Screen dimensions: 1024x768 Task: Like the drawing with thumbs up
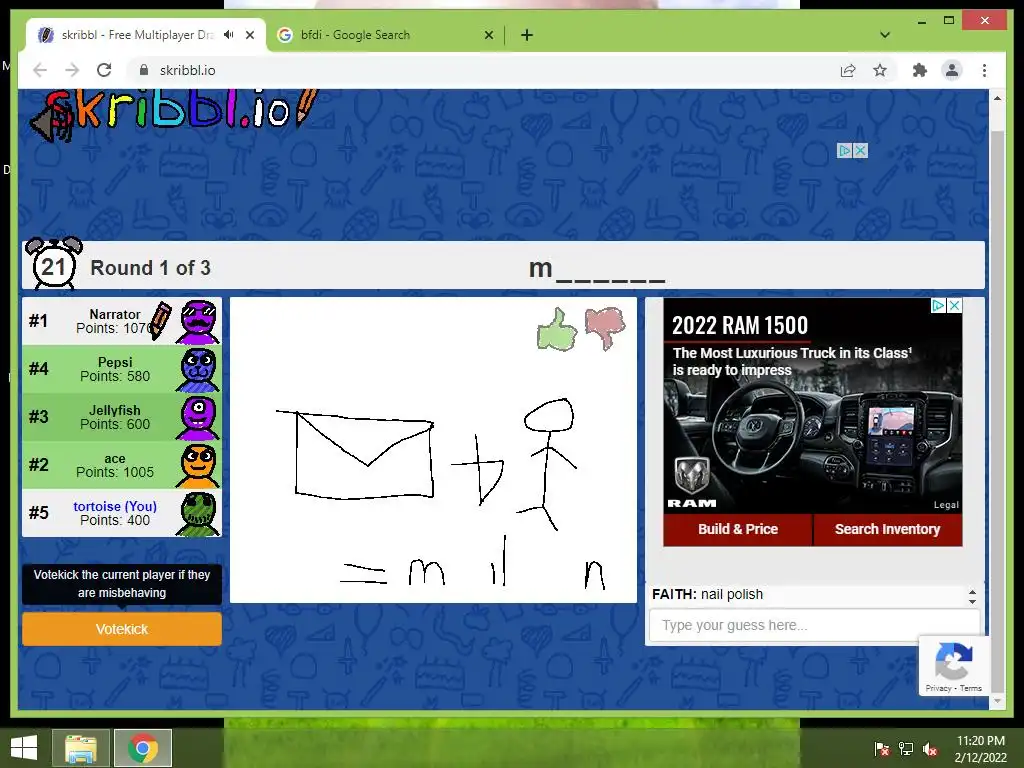557,329
